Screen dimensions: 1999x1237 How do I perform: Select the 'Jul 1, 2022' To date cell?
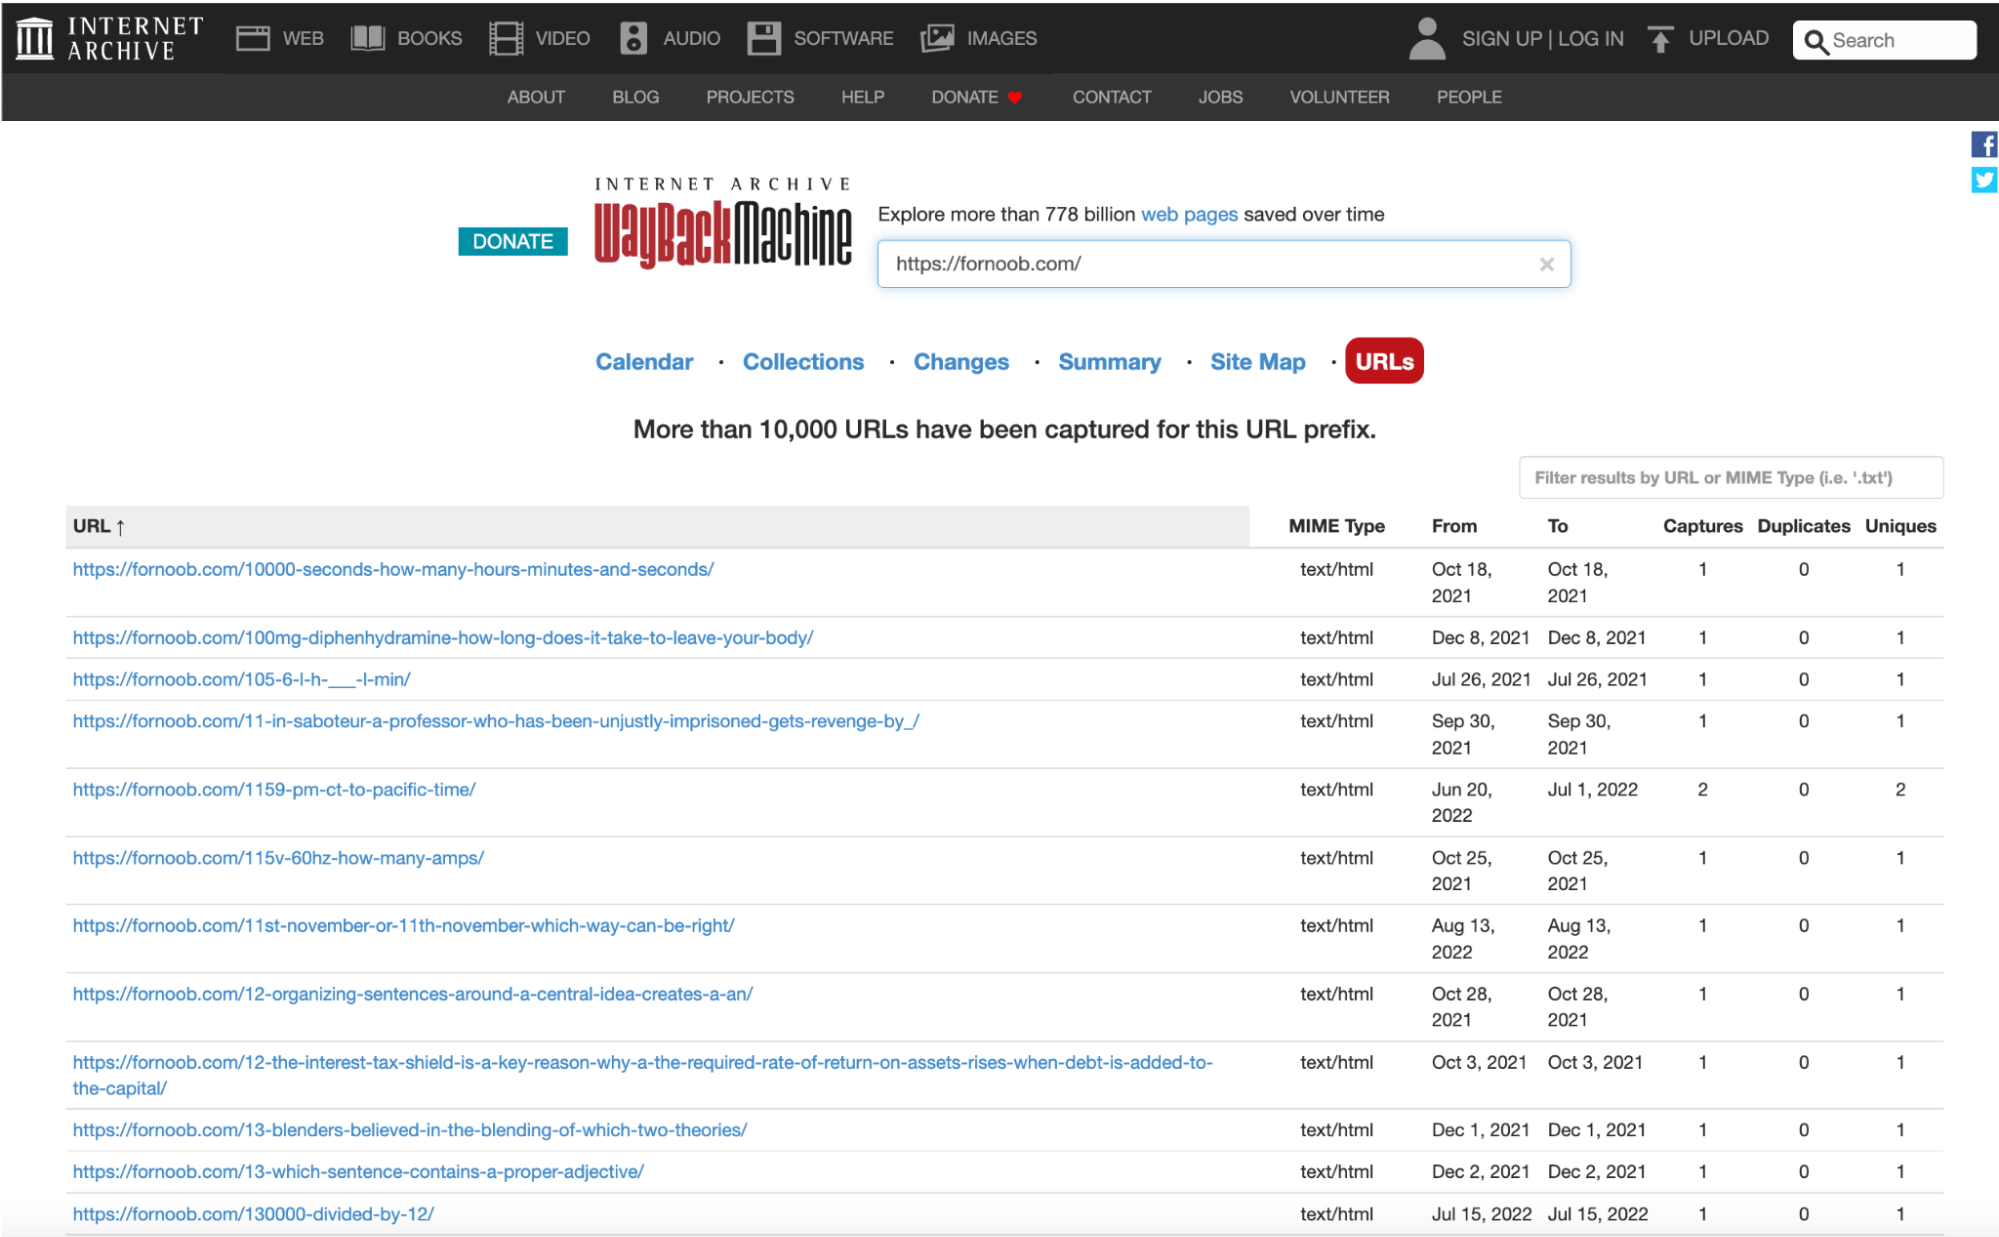(x=1592, y=789)
